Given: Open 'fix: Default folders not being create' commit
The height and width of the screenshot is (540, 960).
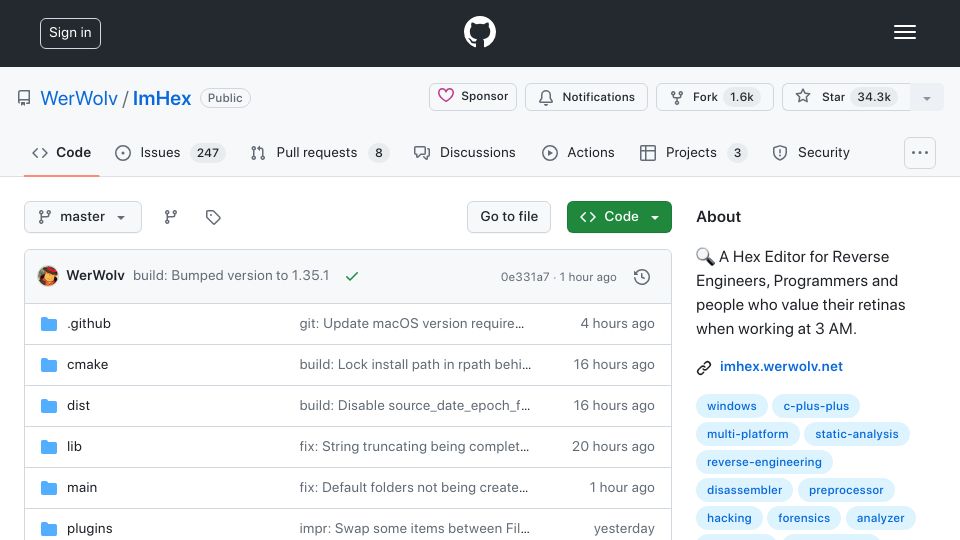Looking at the screenshot, I should [413, 487].
